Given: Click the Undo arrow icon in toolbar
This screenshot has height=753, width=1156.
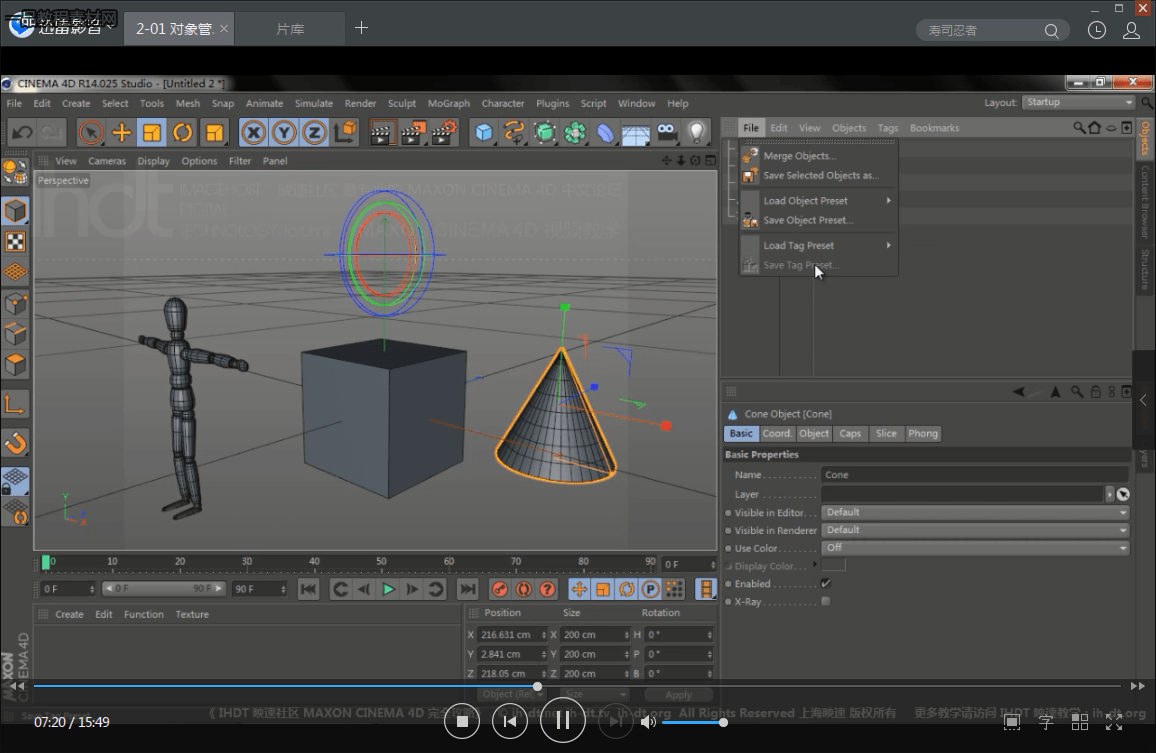Looking at the screenshot, I should pyautogui.click(x=22, y=133).
